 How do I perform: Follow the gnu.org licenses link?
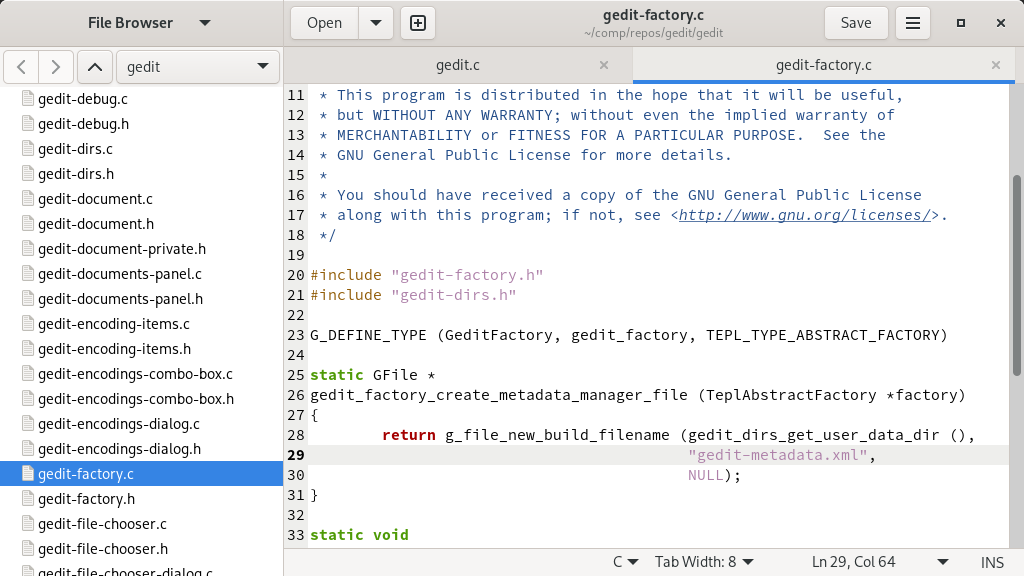tap(805, 215)
